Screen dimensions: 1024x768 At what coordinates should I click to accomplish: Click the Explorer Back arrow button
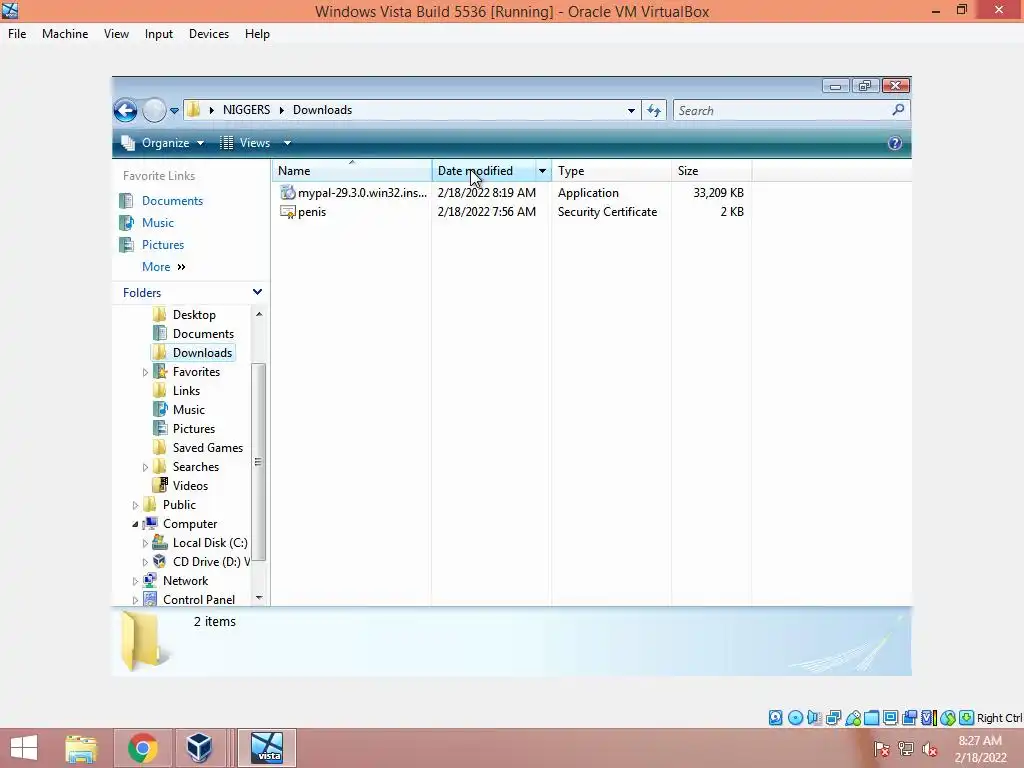click(x=125, y=110)
